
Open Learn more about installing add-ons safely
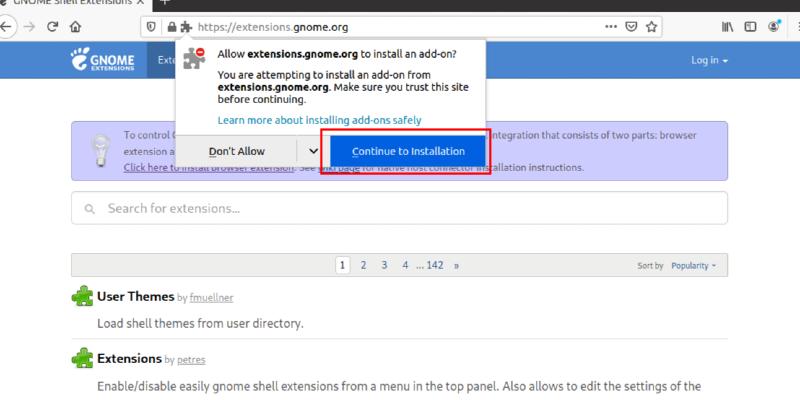(319, 120)
